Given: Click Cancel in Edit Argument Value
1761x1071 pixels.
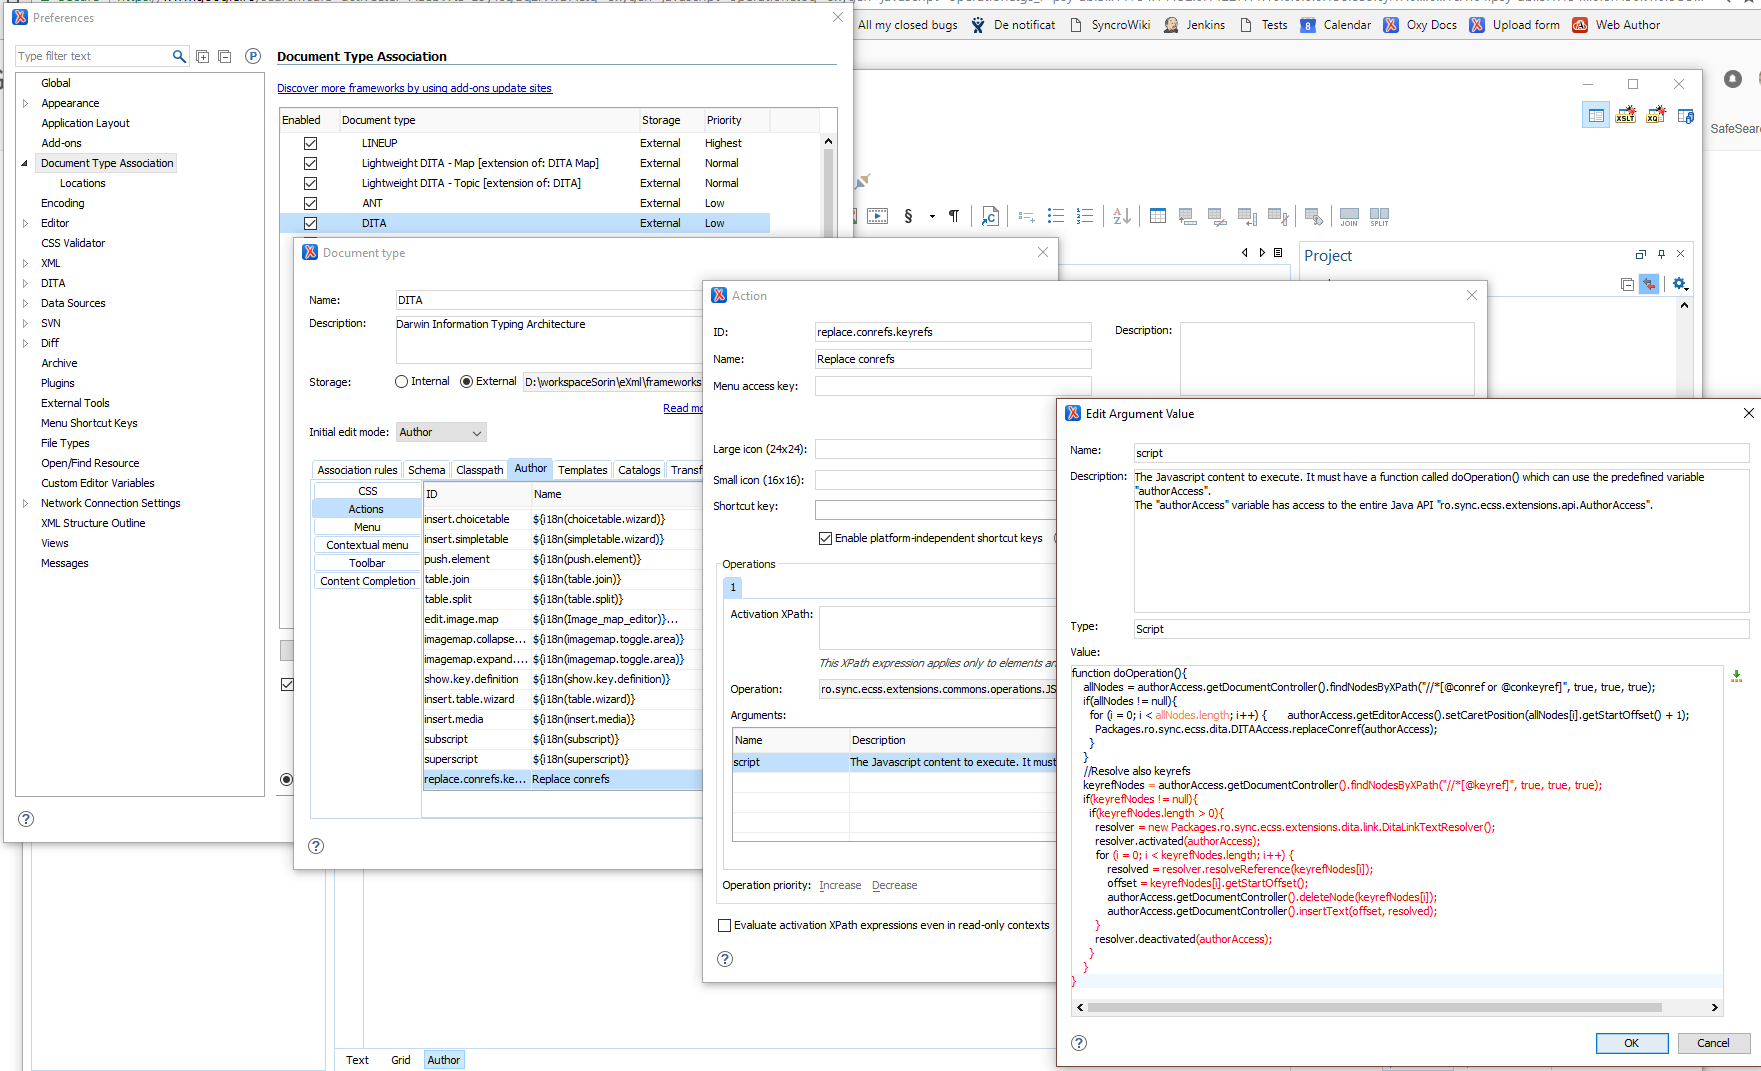Looking at the screenshot, I should [x=1713, y=1043].
